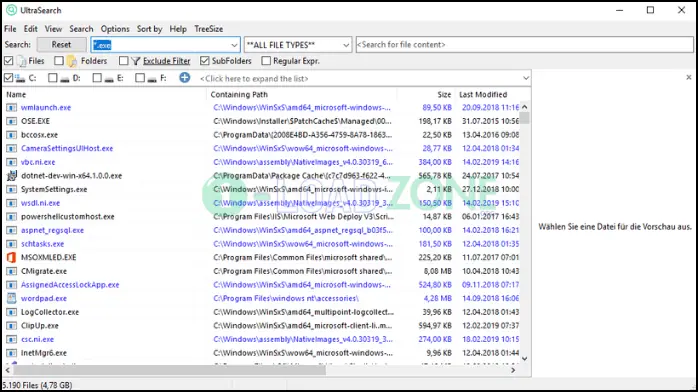
Task: Select the 565,78 KB size cell
Action: coord(435,176)
